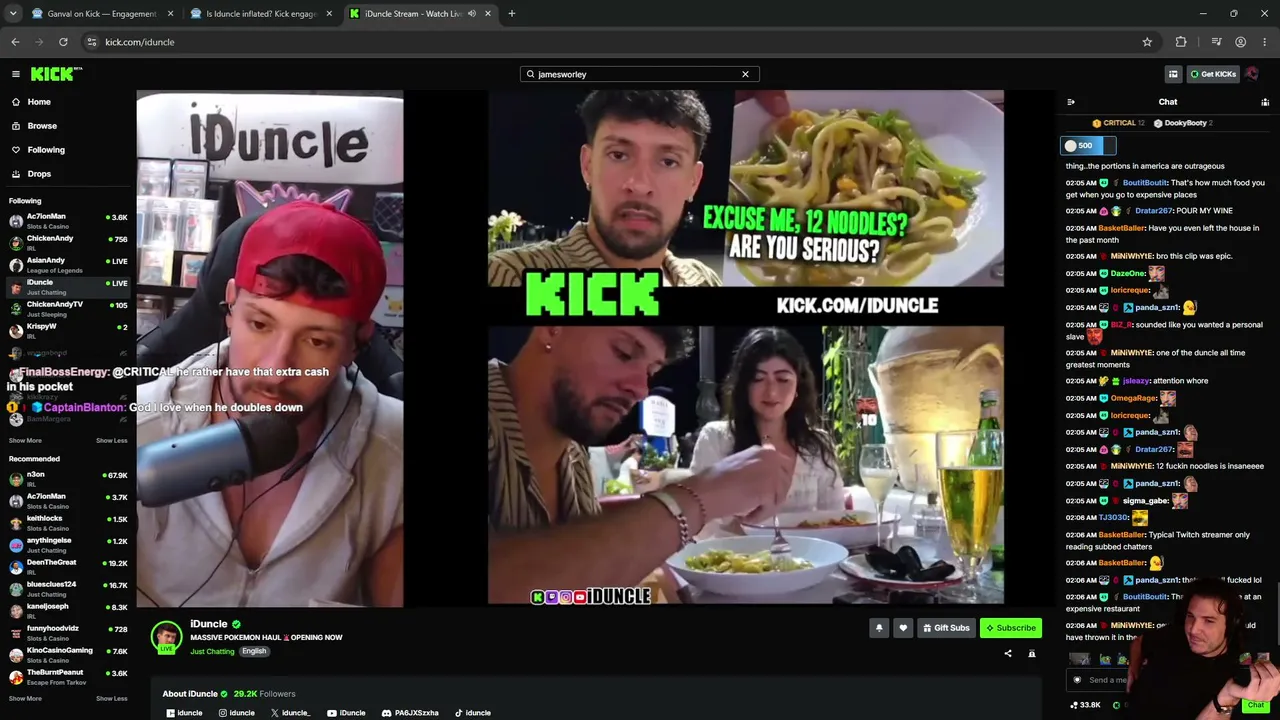Viewport: 1280px width, 720px height.
Task: Open n3on recommended channel
Action: point(68,478)
